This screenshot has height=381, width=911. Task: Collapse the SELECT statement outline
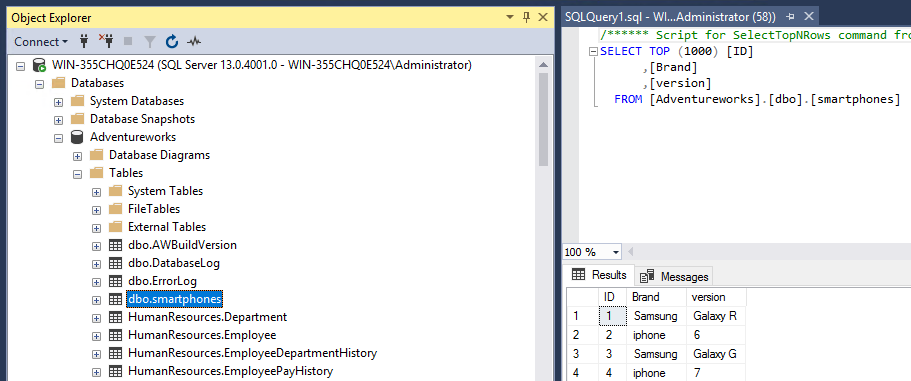[x=593, y=52]
